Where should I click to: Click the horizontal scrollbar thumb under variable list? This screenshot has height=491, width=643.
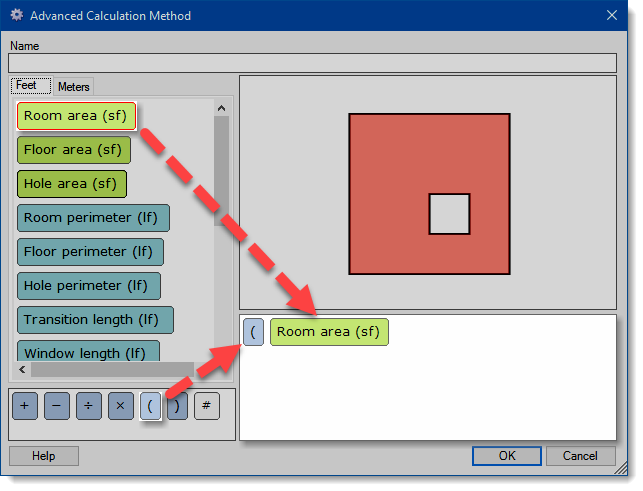pyautogui.click(x=112, y=370)
